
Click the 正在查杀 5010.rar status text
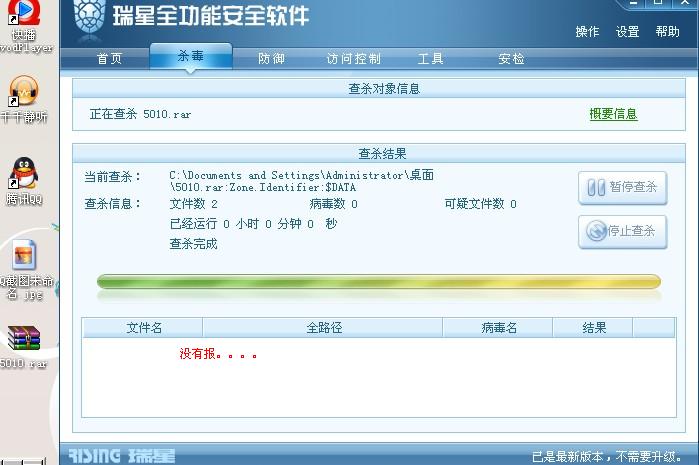tap(140, 114)
